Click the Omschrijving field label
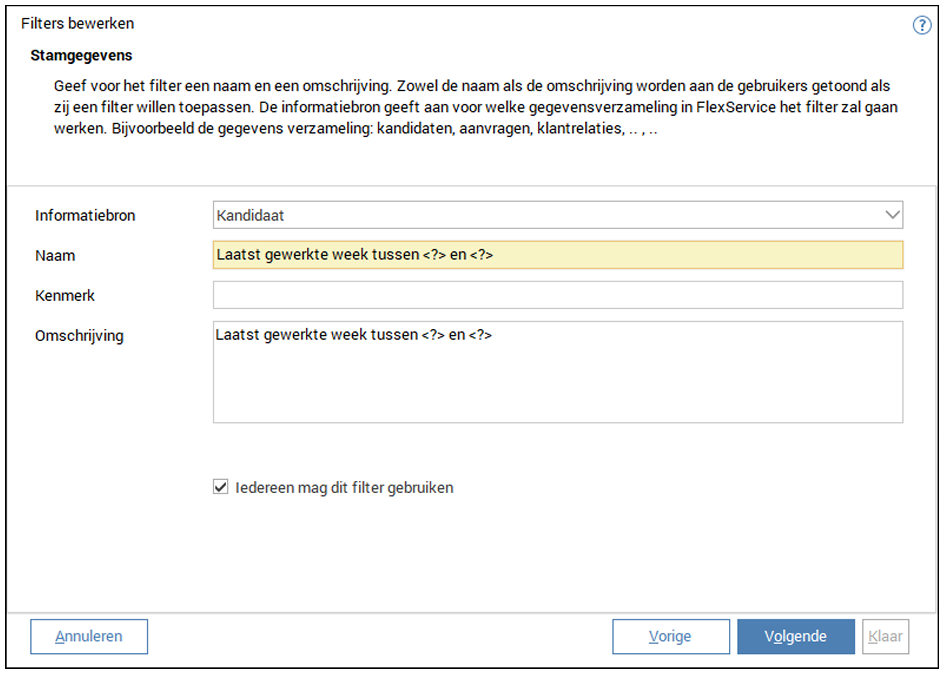 (x=79, y=335)
